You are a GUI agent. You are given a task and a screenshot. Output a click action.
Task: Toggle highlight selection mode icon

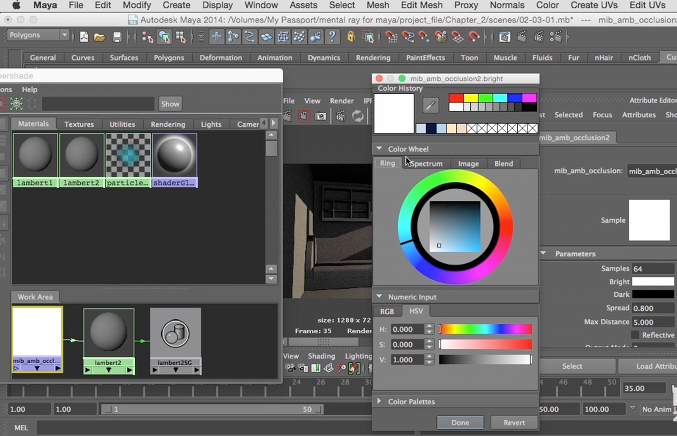pyautogui.click(x=368, y=37)
